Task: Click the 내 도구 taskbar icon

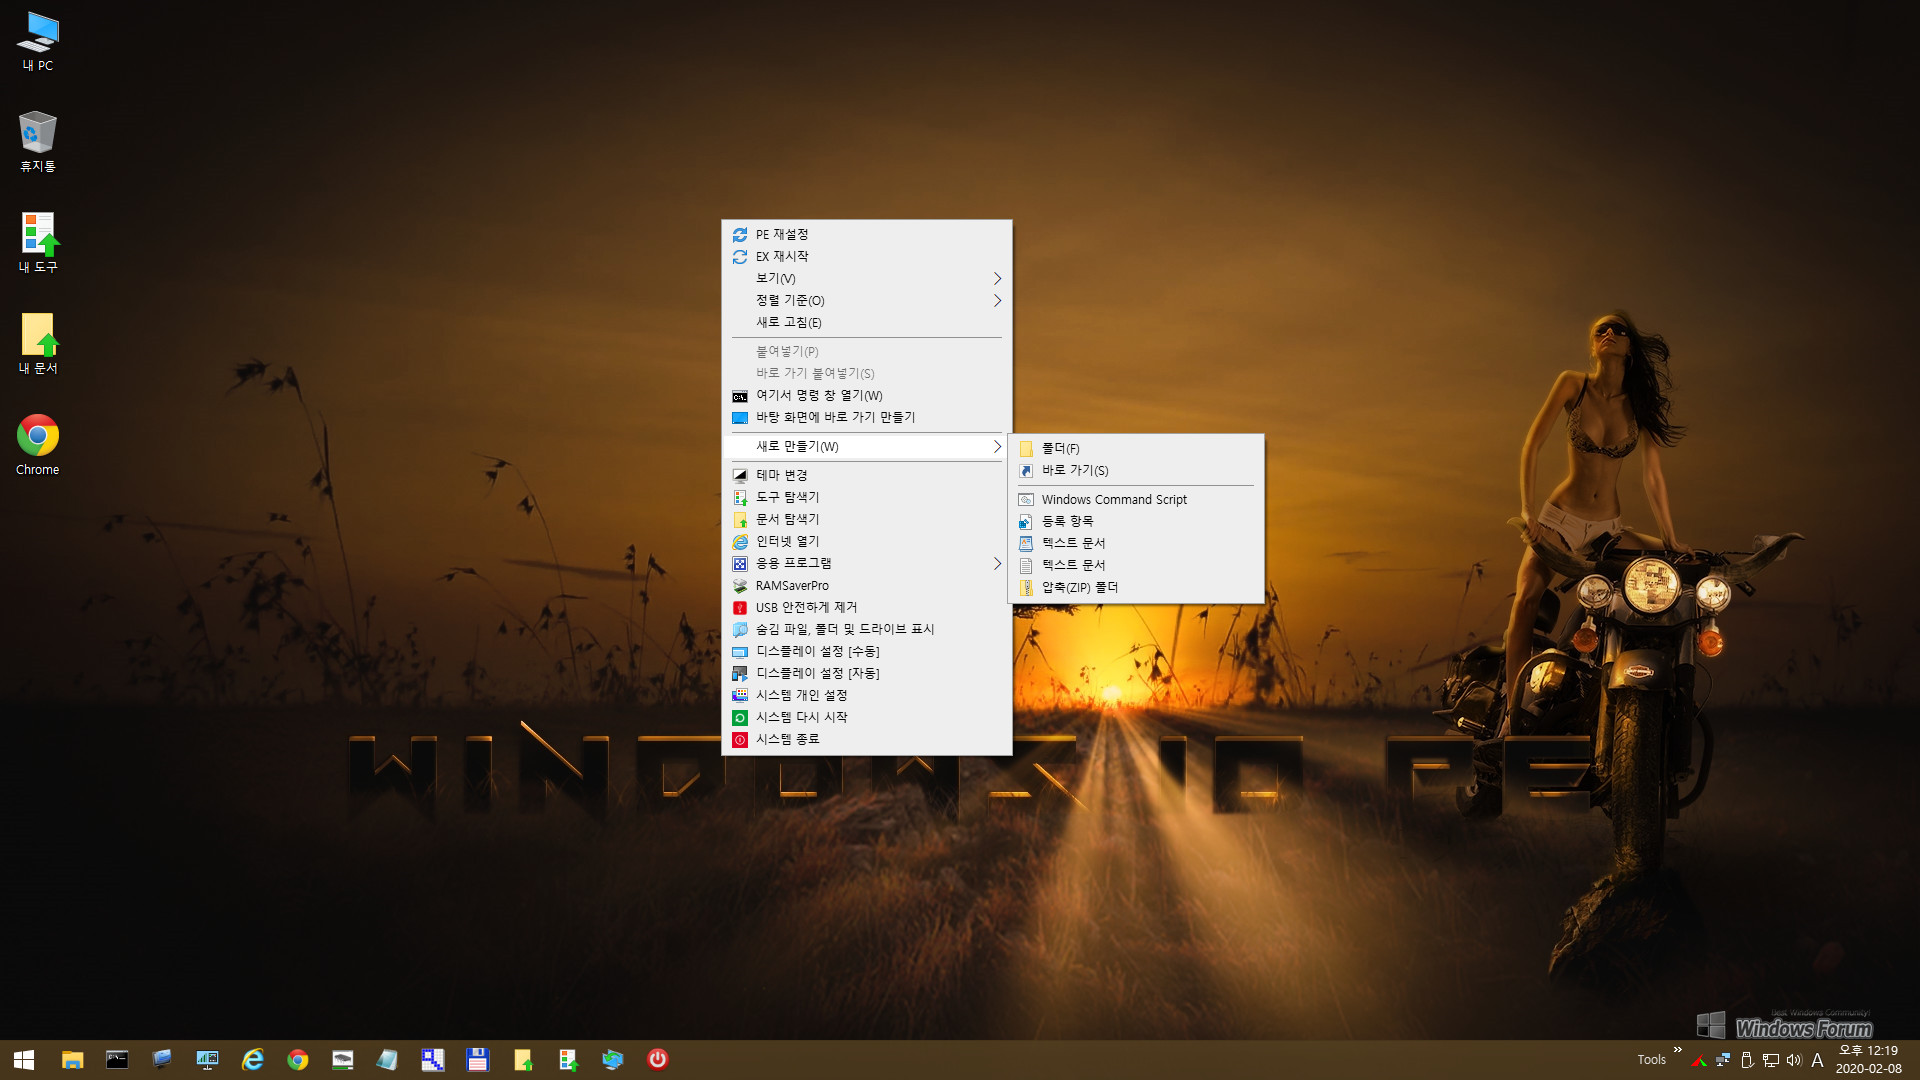Action: [568, 1059]
